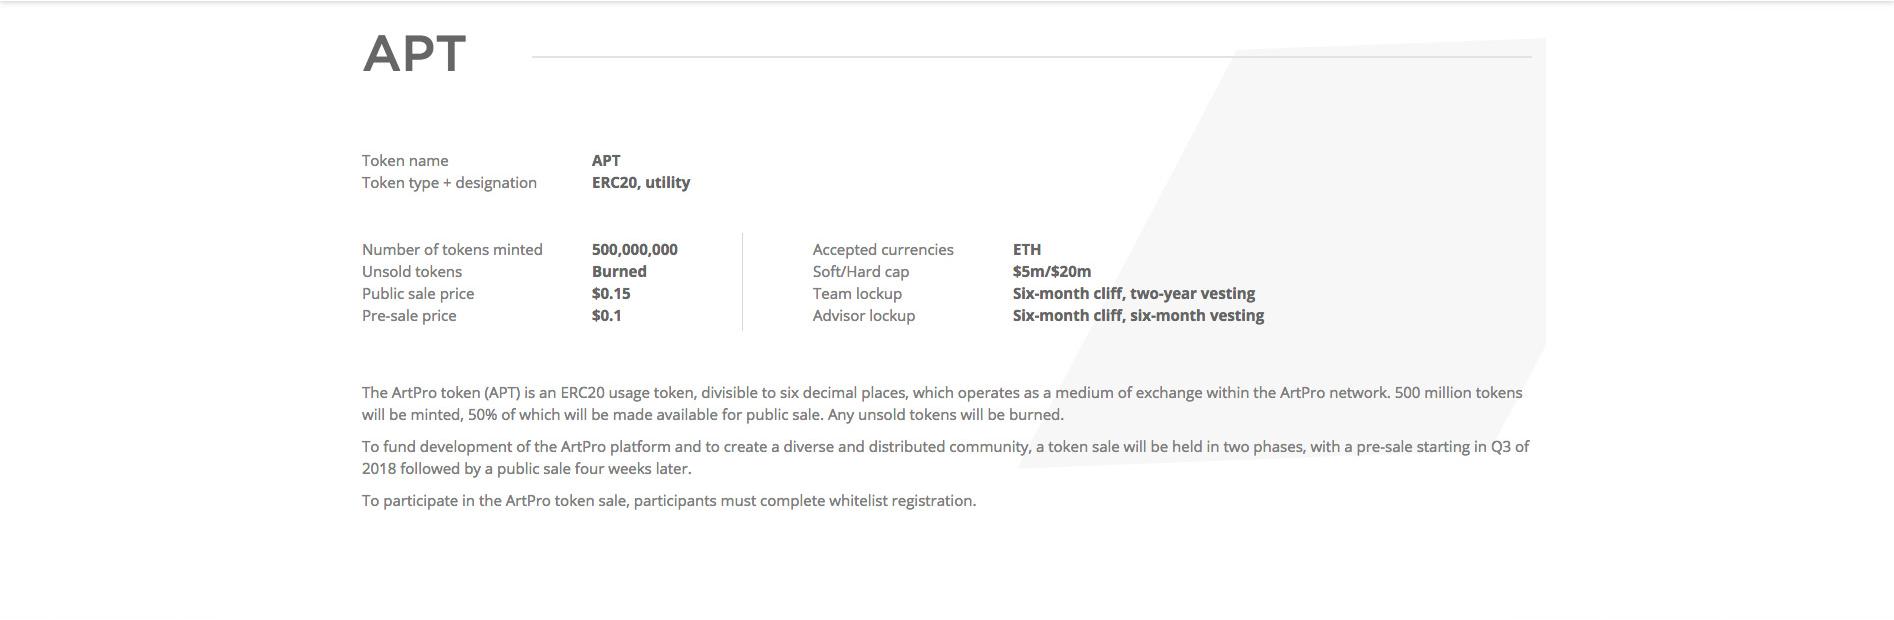Click the $0.15 public sale price

click(611, 294)
